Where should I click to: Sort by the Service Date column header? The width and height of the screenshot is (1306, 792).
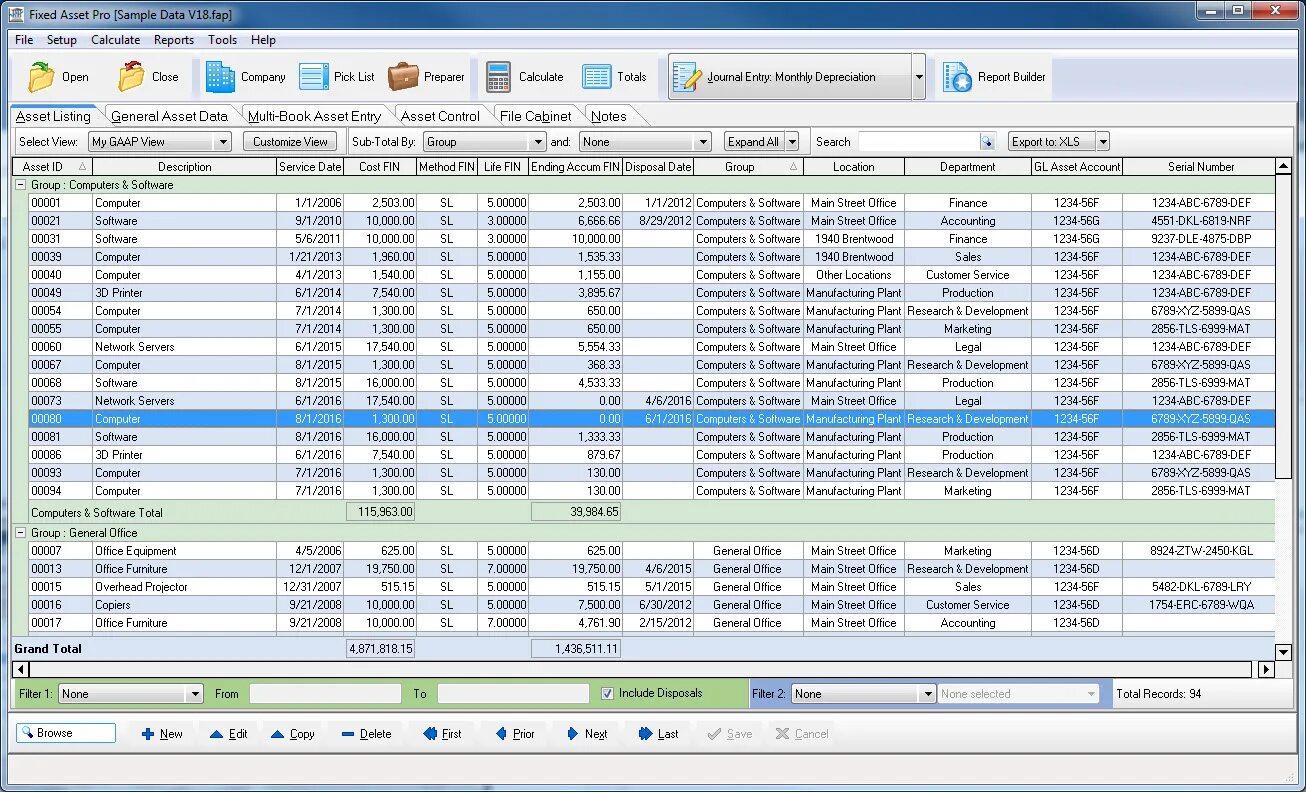click(310, 167)
